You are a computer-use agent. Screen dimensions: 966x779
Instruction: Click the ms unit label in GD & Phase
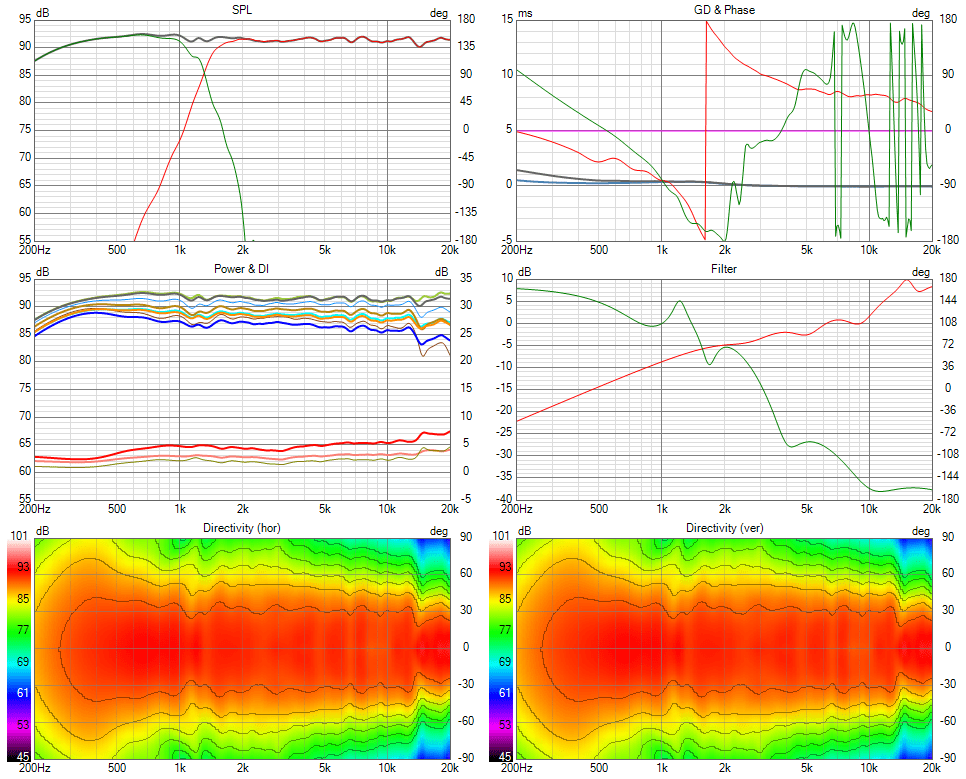click(x=525, y=13)
